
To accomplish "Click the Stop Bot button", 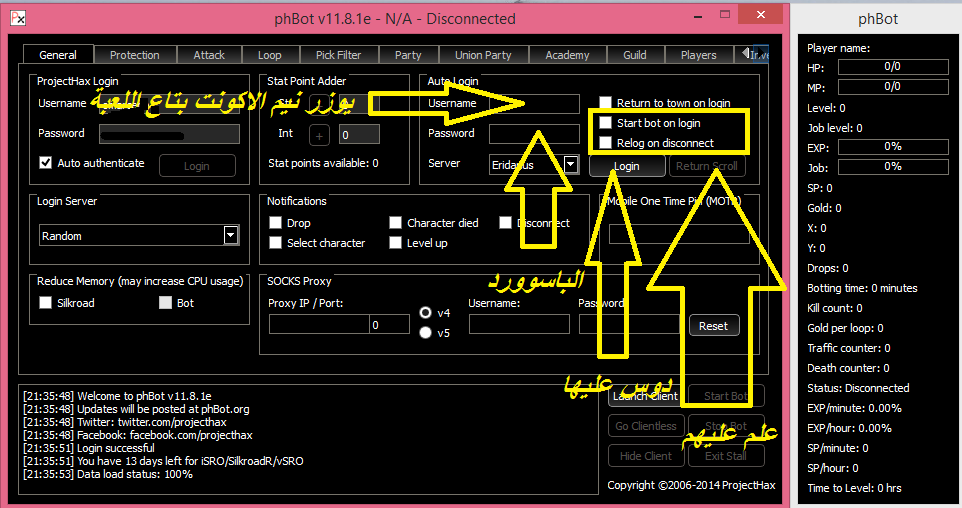I will (x=726, y=426).
